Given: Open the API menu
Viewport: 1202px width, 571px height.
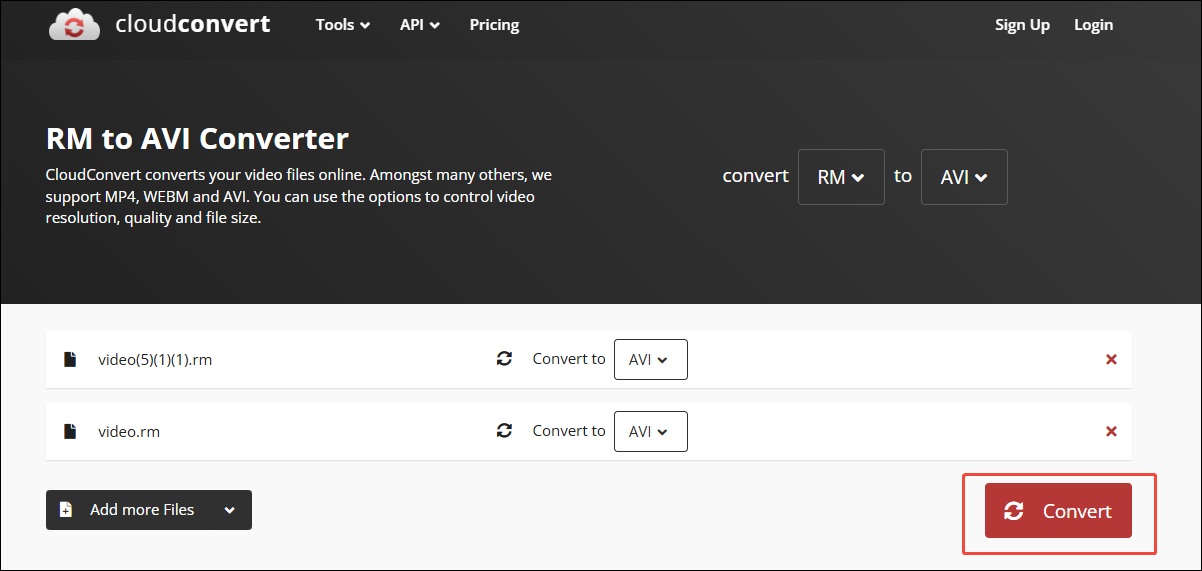Looking at the screenshot, I should point(420,25).
